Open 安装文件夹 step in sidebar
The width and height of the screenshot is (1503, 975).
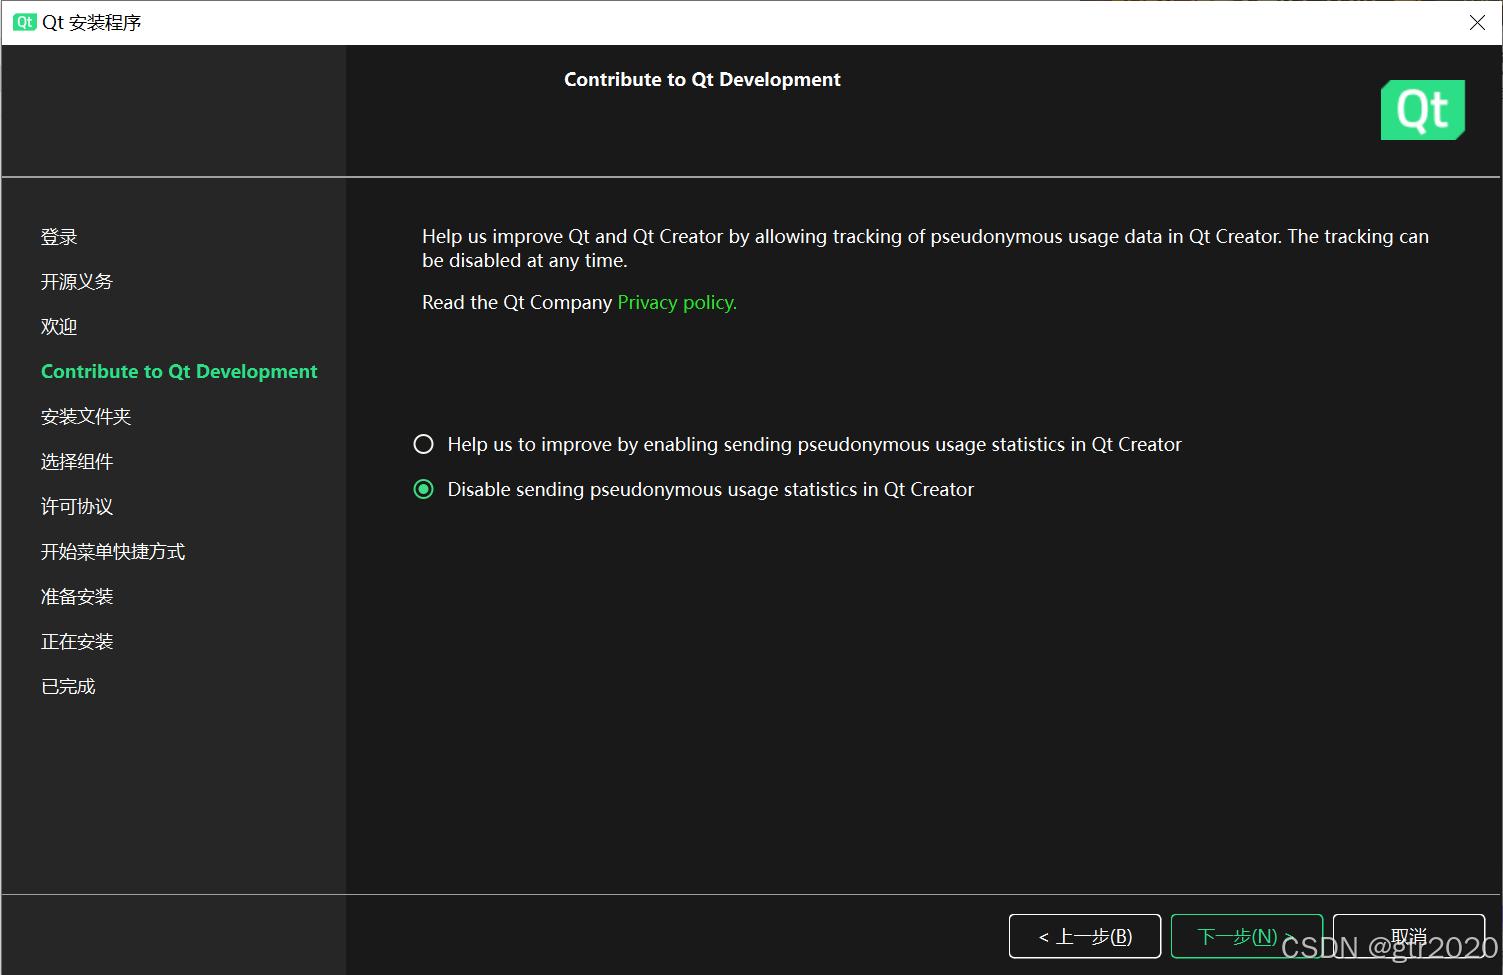86,417
